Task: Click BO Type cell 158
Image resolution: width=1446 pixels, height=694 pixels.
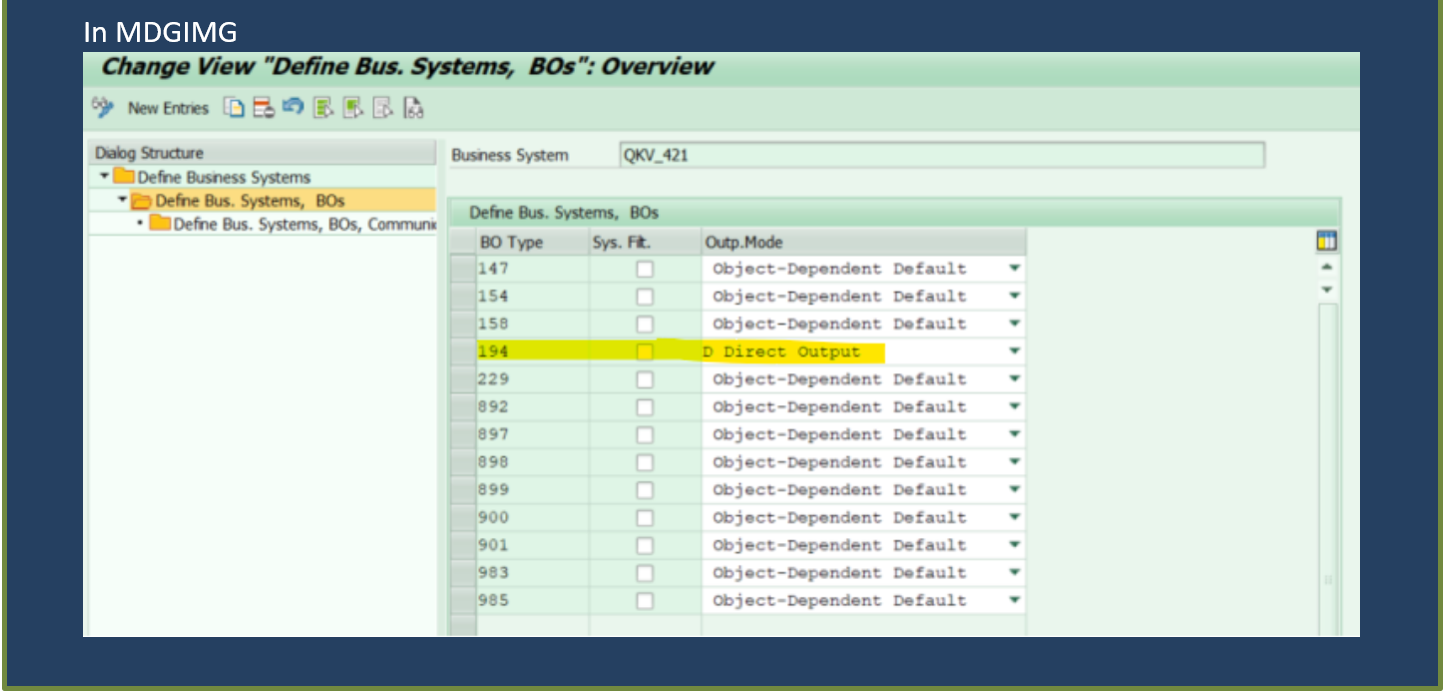Action: [x=532, y=324]
